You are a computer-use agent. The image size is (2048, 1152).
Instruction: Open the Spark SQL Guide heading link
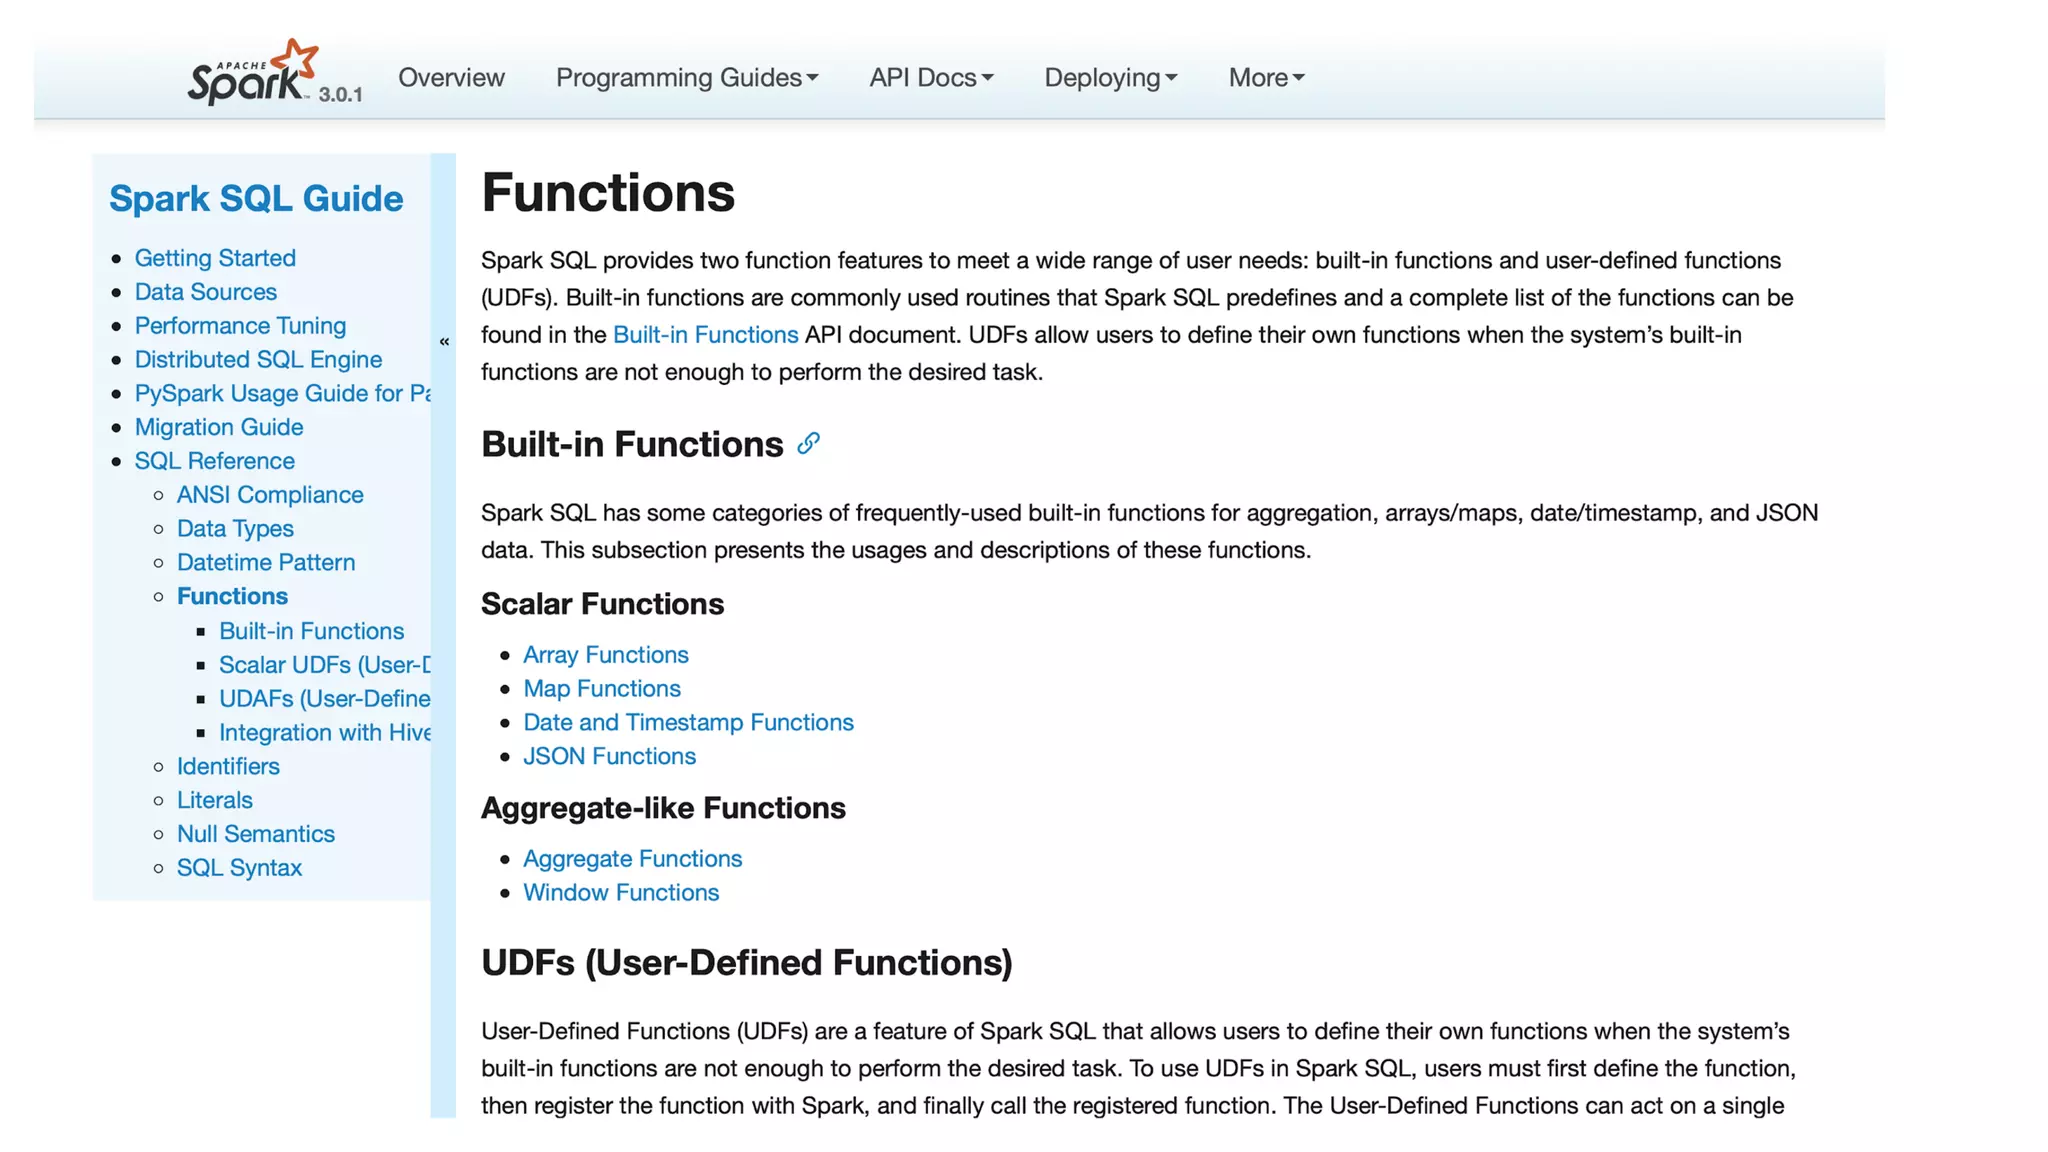[256, 198]
